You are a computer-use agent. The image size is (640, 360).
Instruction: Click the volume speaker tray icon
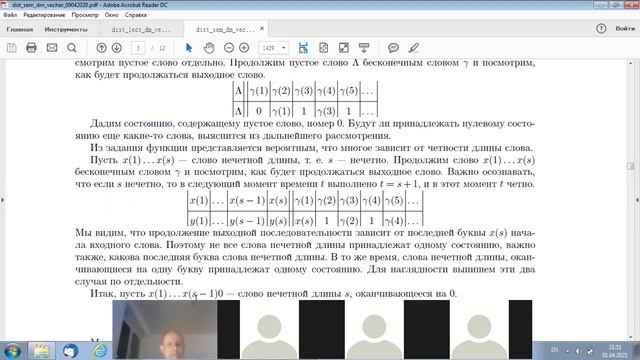(578, 351)
